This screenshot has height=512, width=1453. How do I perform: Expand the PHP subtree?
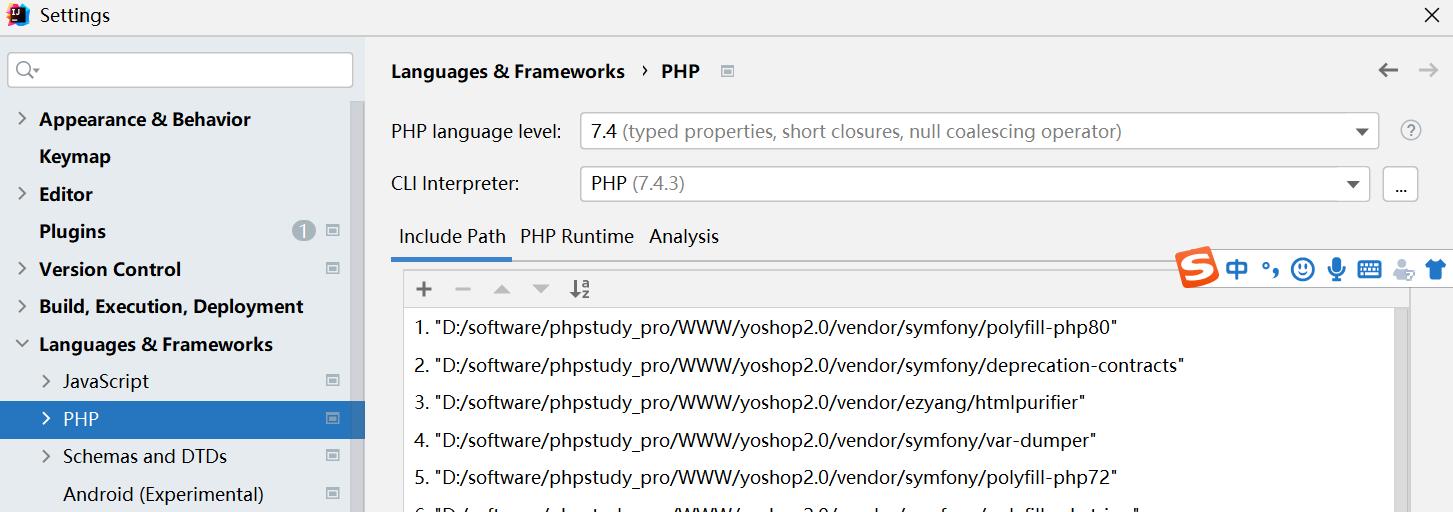click(46, 419)
